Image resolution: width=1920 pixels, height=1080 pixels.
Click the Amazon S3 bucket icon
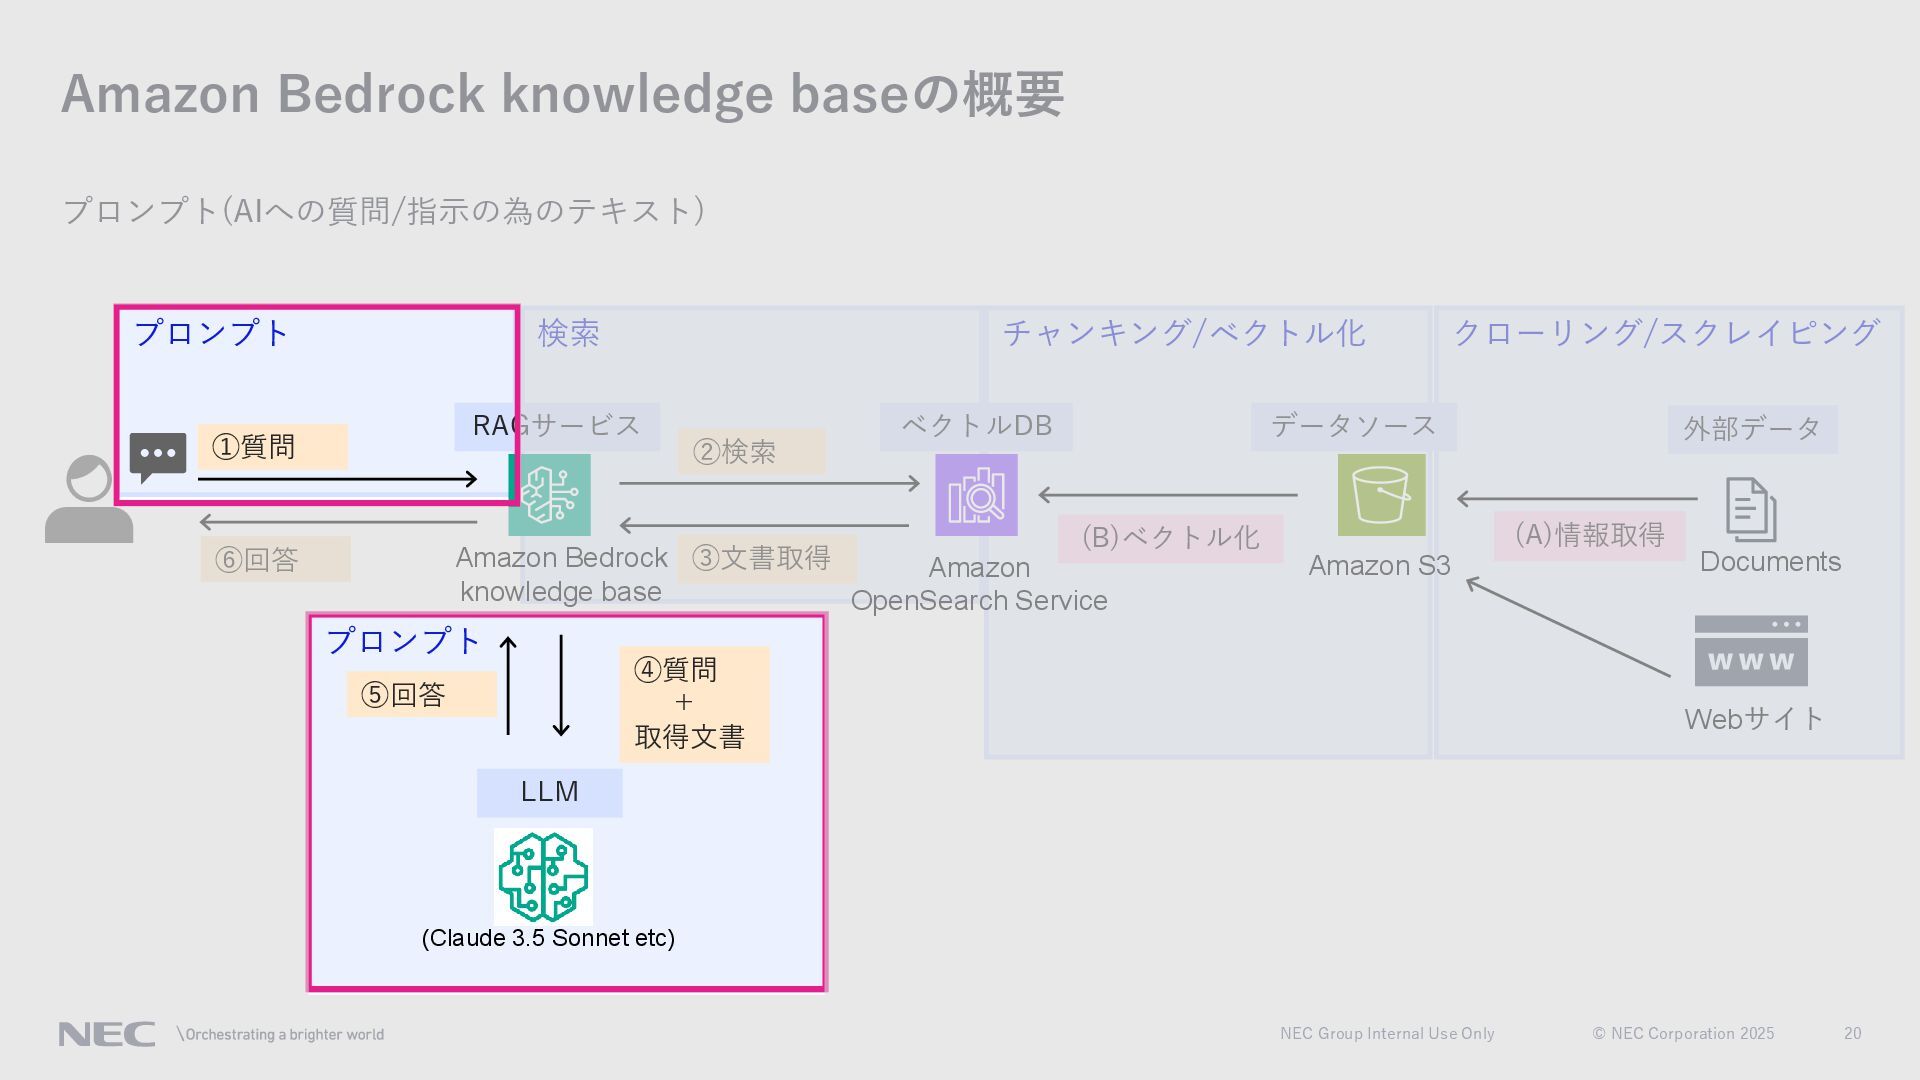coord(1381,495)
